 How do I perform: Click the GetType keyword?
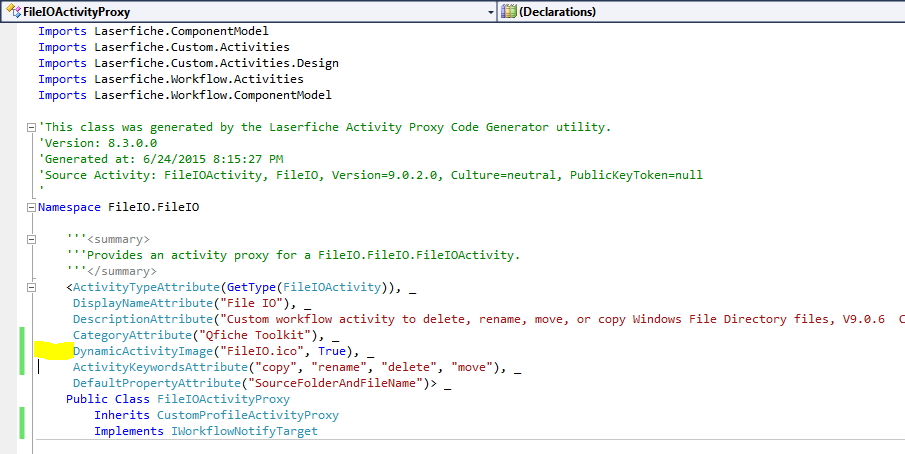coord(251,287)
